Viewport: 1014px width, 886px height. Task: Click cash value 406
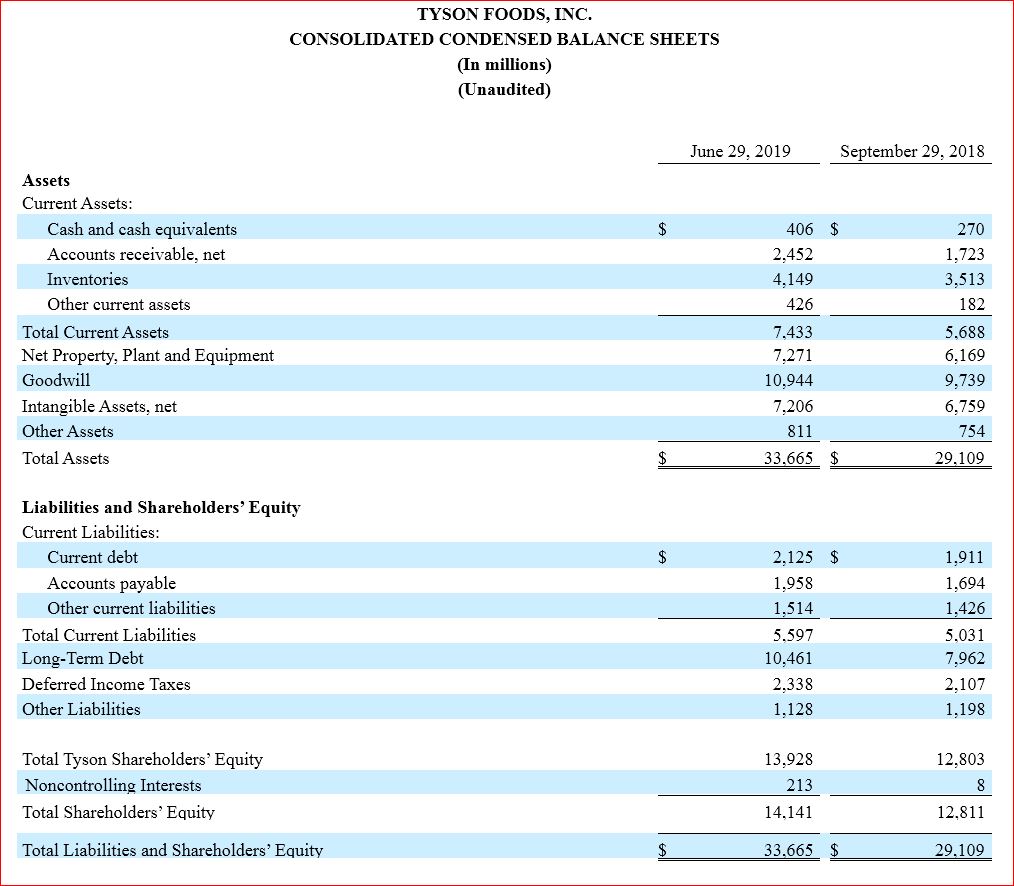[x=799, y=229]
